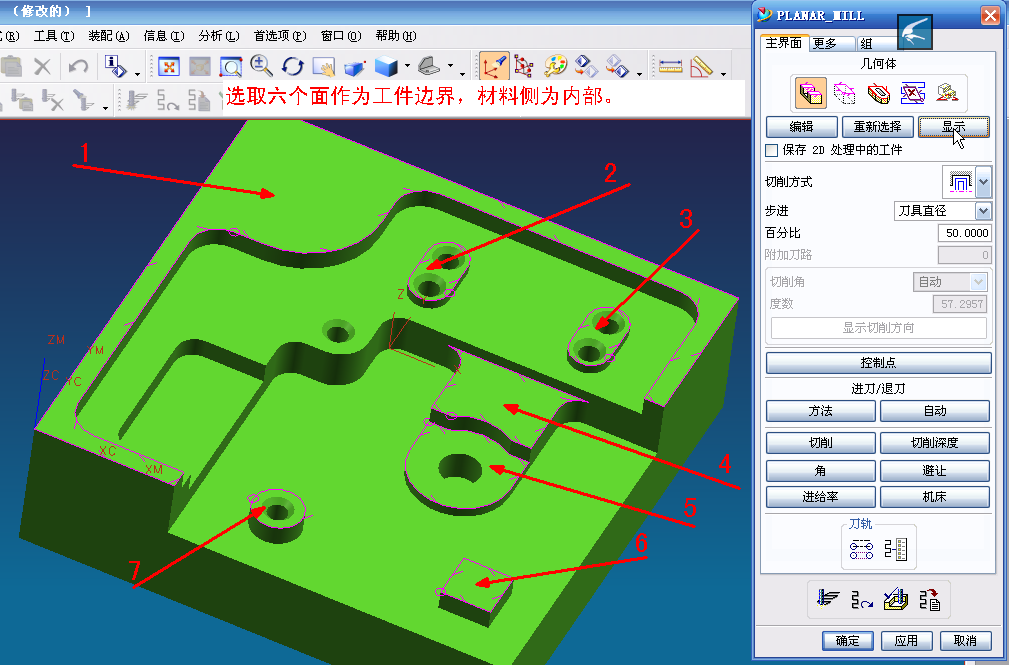Open dropdown arrow beside Measure angle icon
Viewport: 1009px width, 665px height.
pos(723,73)
